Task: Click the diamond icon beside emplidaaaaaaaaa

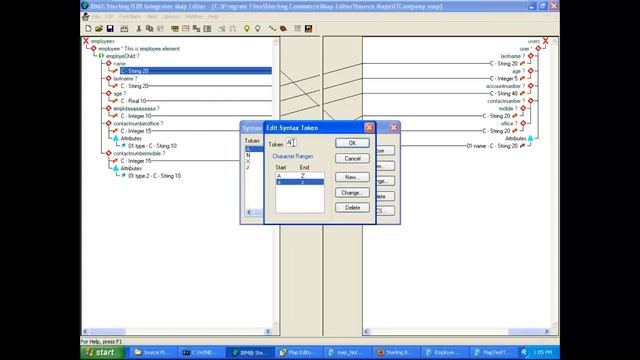Action: (x=109, y=109)
